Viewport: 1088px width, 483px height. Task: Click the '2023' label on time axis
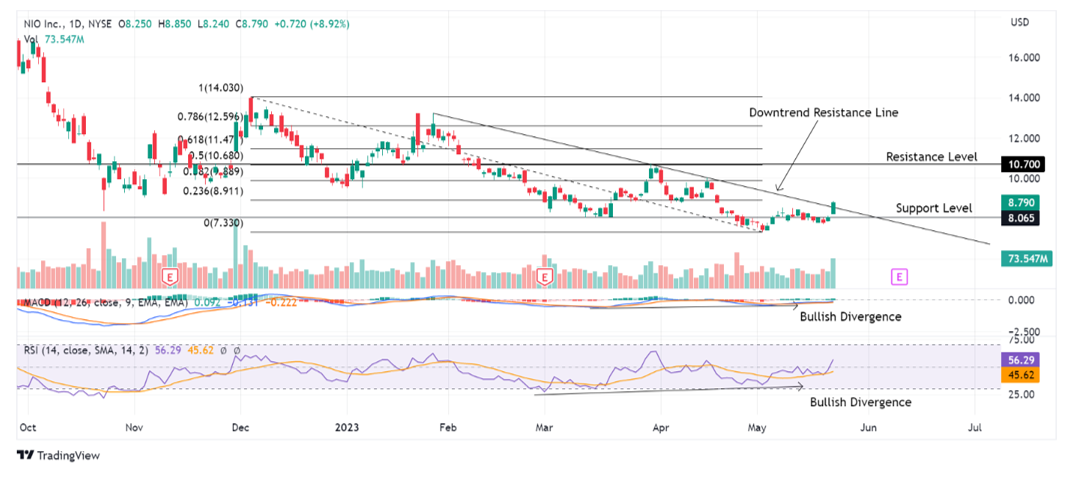click(346, 428)
